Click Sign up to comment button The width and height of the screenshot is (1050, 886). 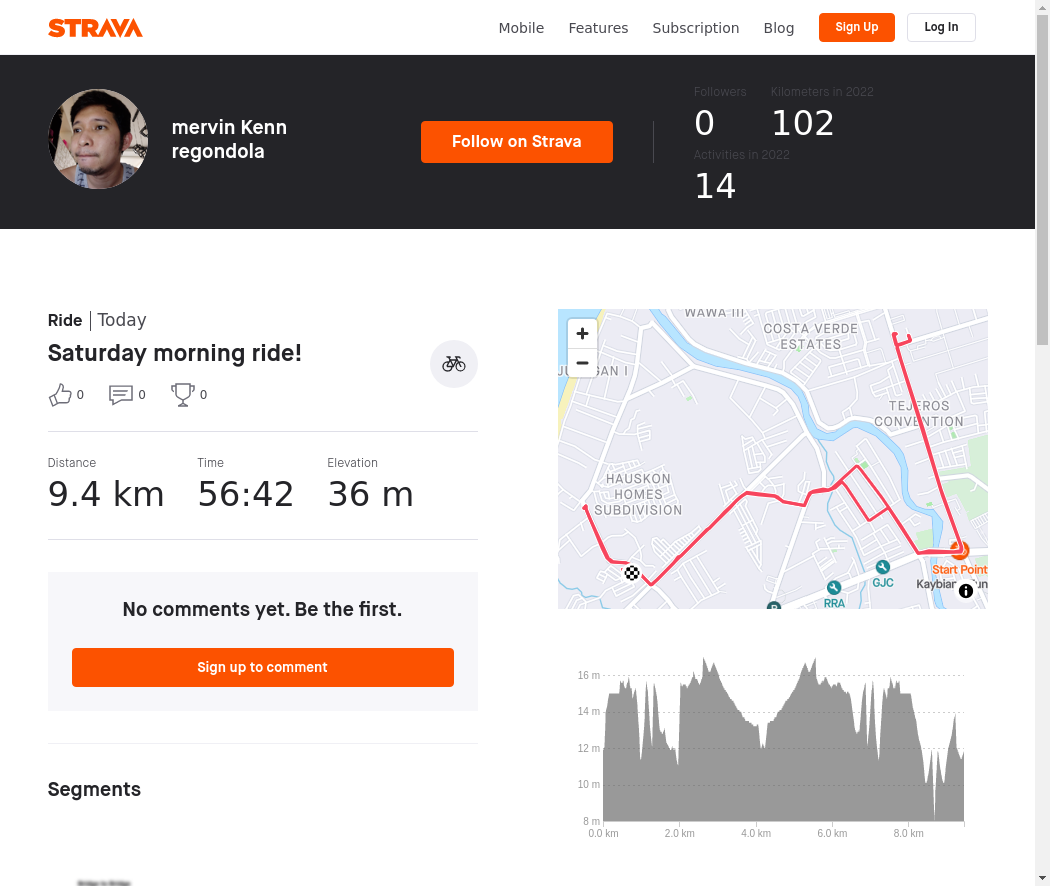[x=262, y=667]
